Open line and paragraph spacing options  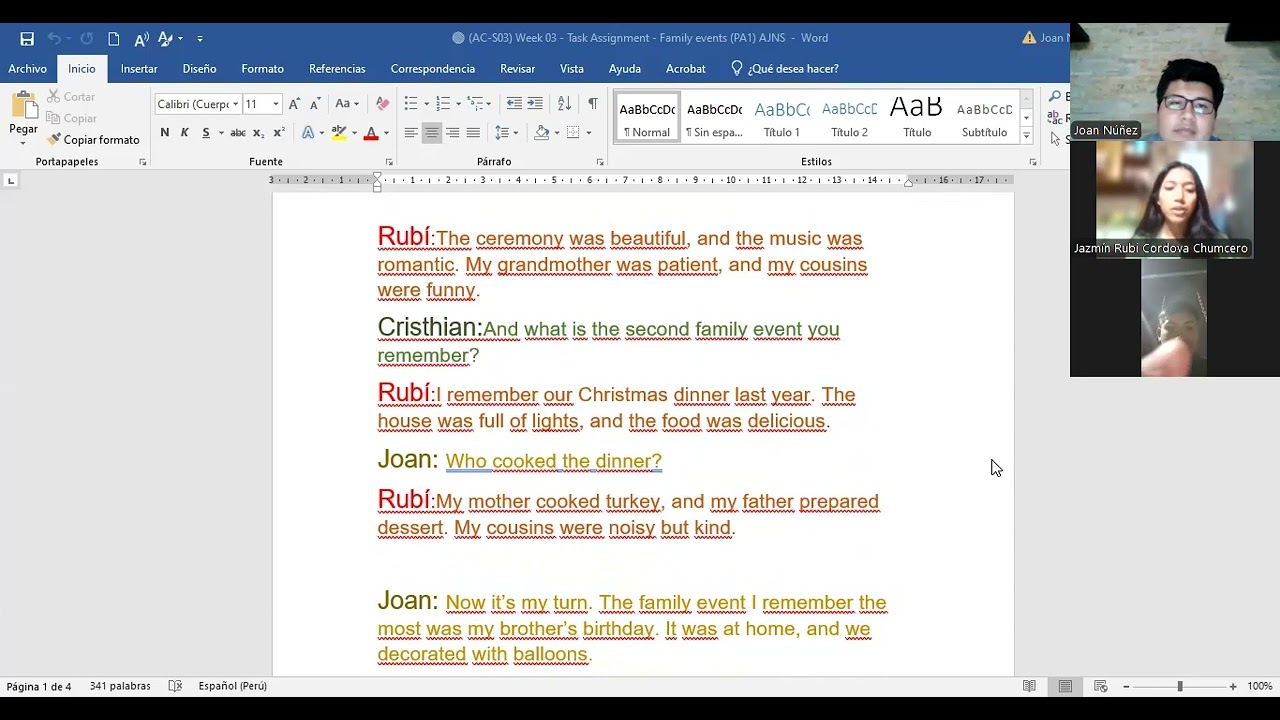click(505, 133)
